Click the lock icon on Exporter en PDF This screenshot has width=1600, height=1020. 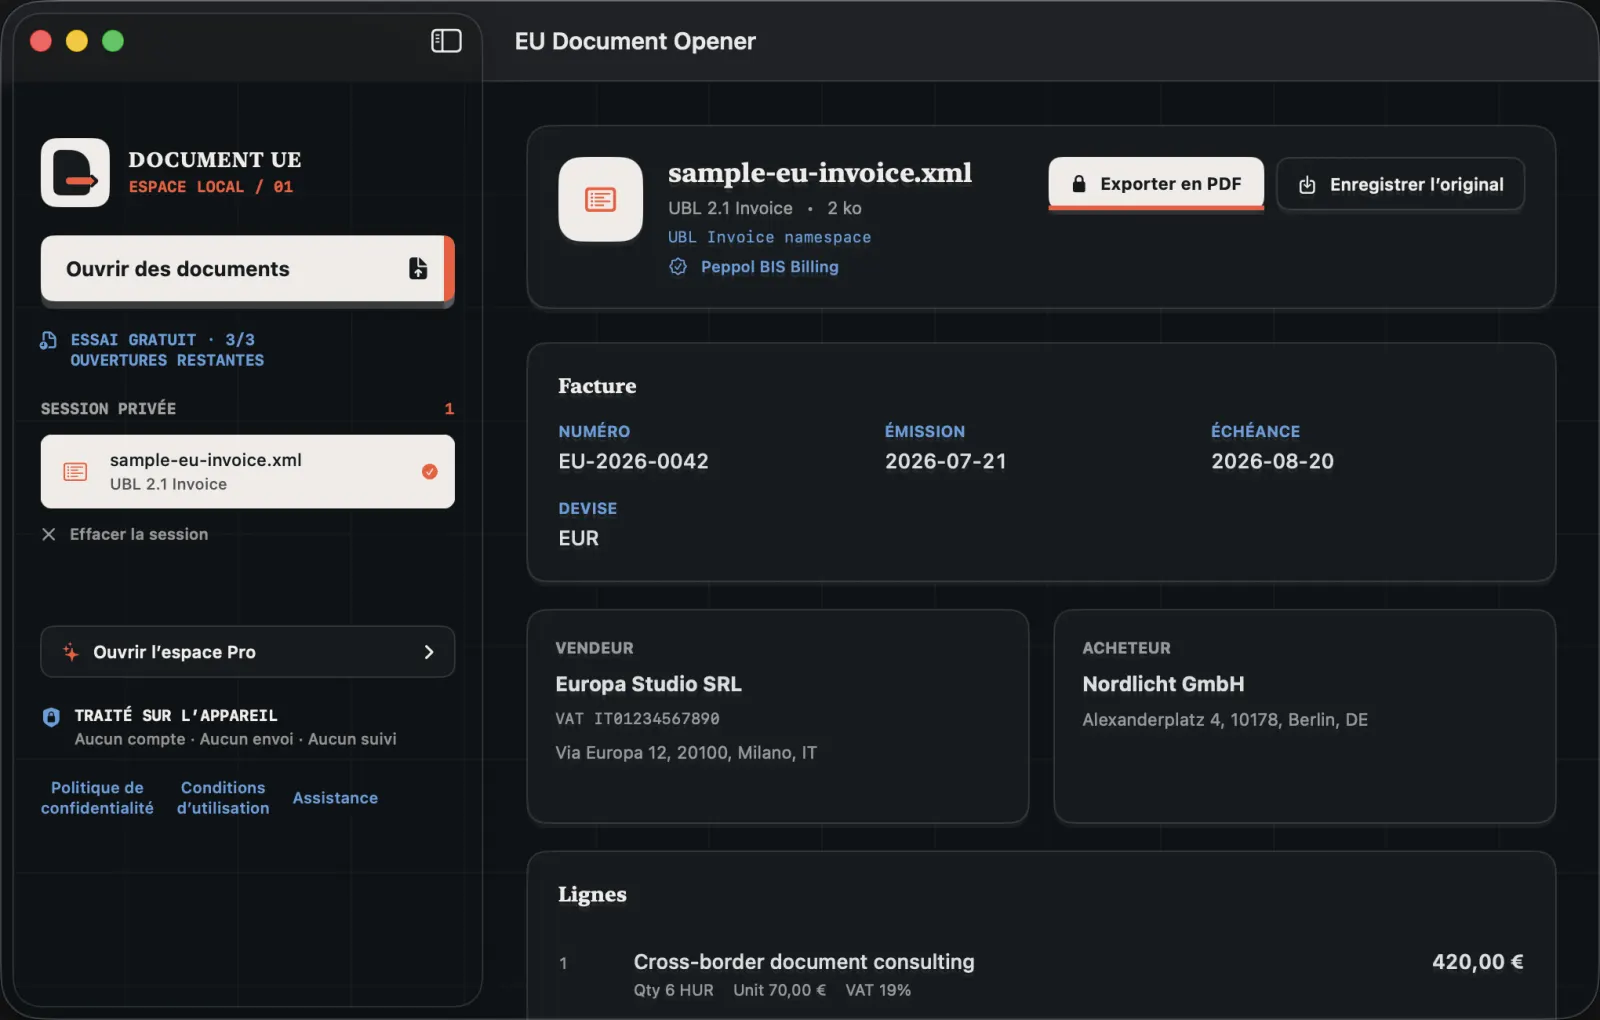[x=1079, y=184]
